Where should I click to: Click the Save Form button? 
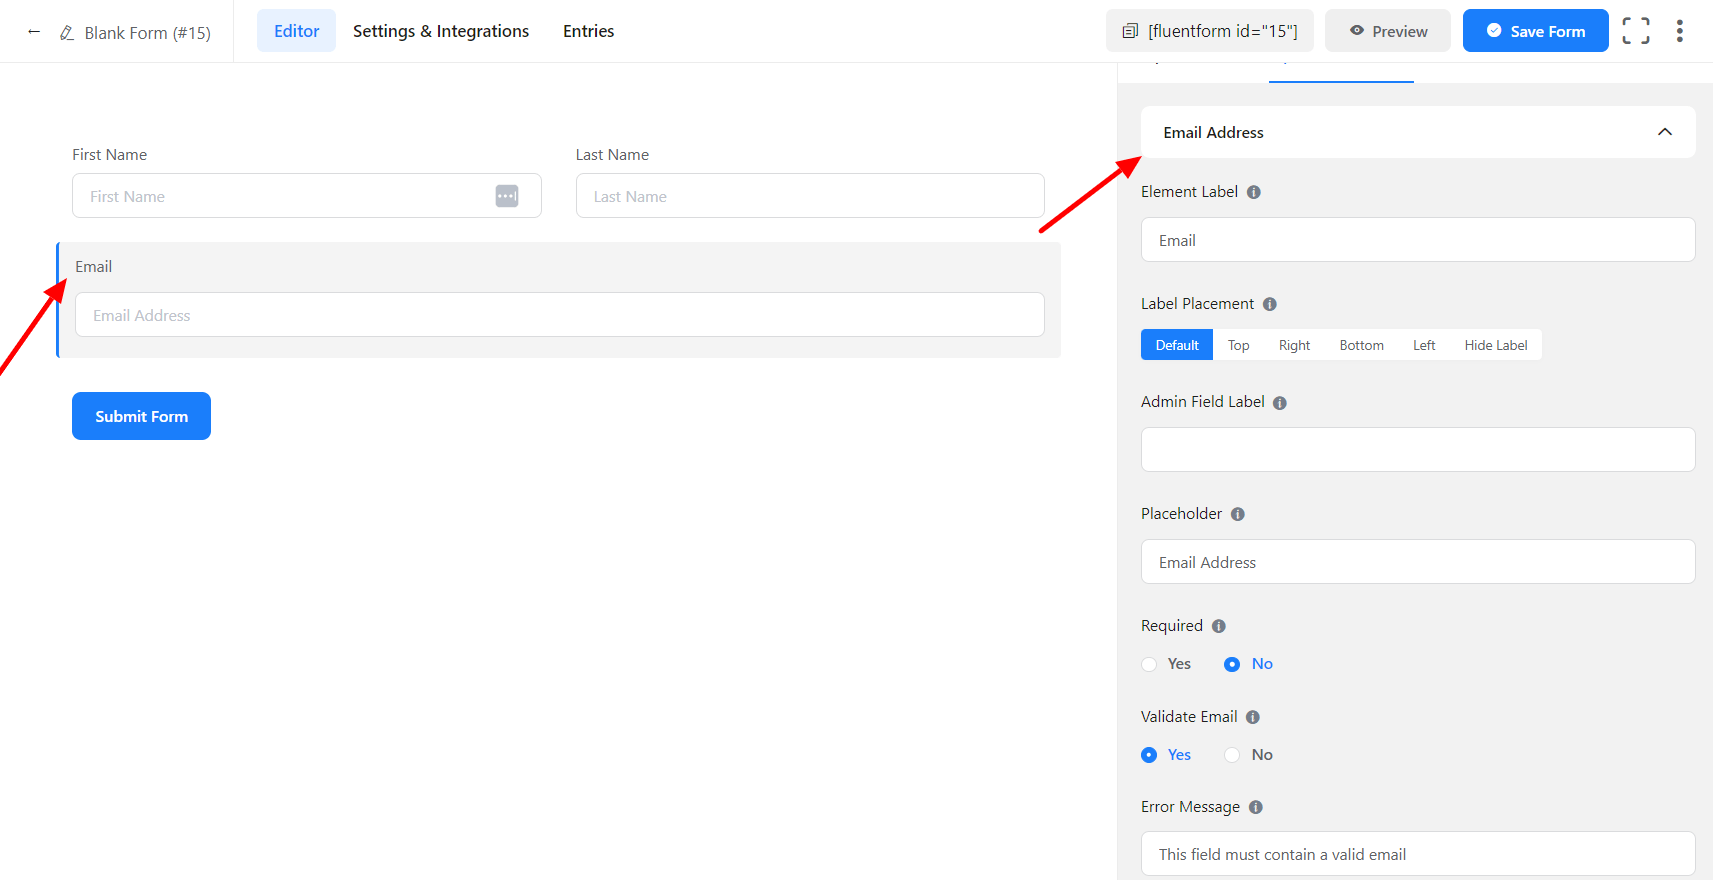click(1535, 31)
